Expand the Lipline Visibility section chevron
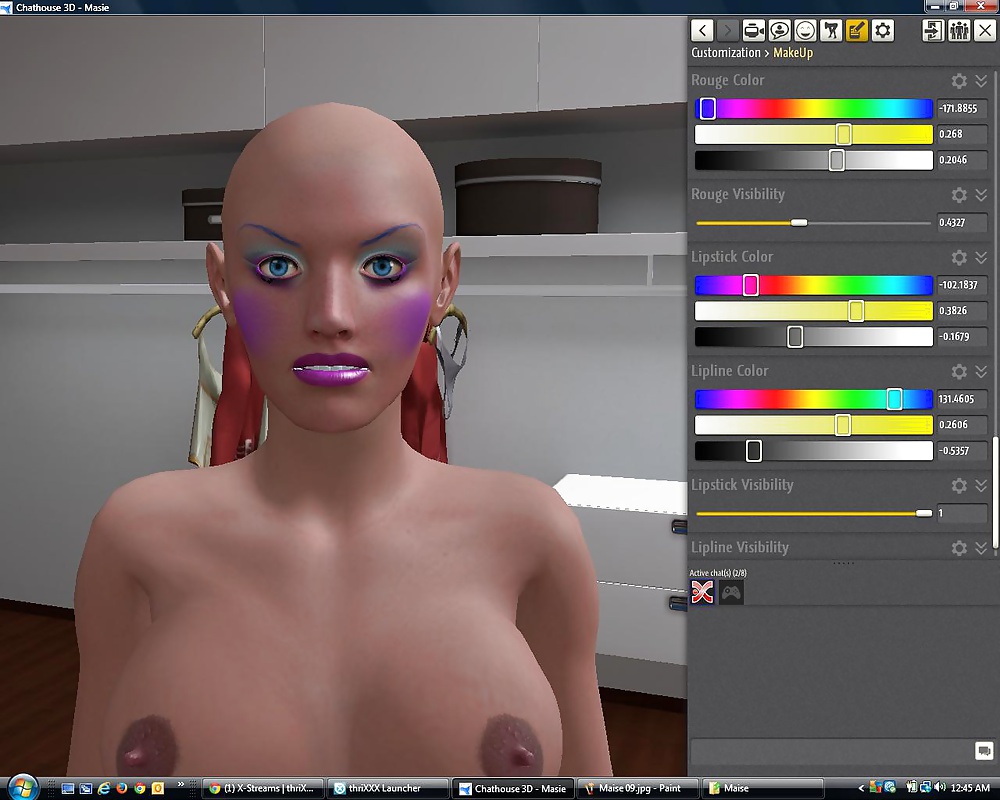 pos(981,548)
